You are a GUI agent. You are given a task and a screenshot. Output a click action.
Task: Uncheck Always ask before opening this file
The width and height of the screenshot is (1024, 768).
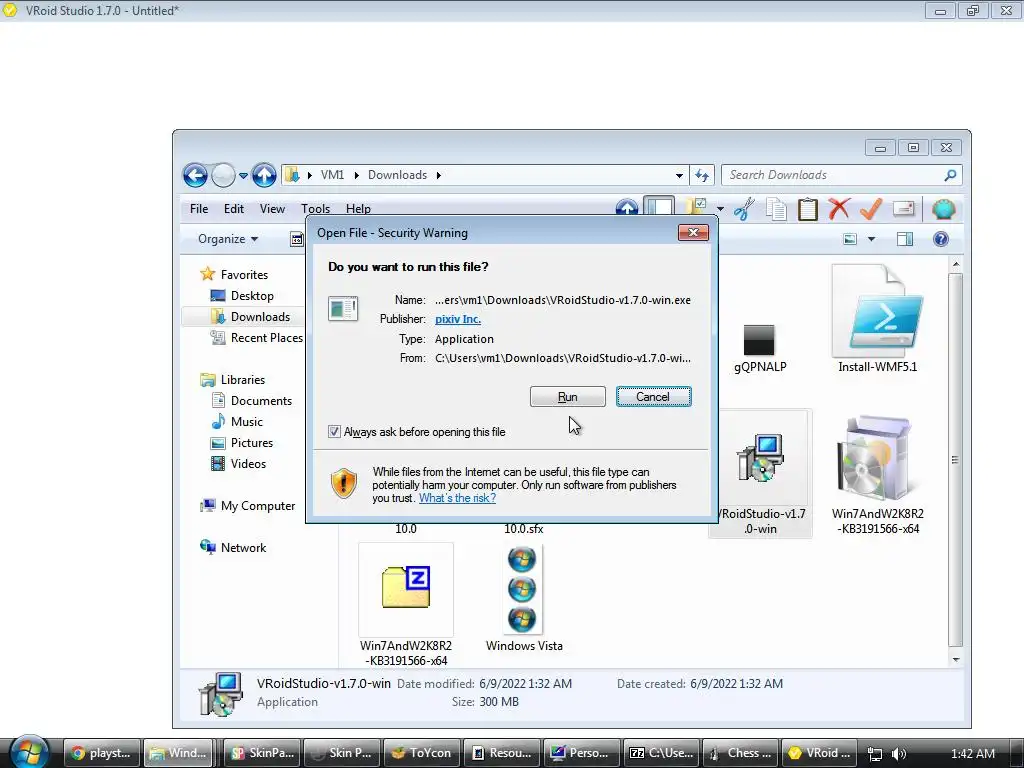tap(334, 432)
